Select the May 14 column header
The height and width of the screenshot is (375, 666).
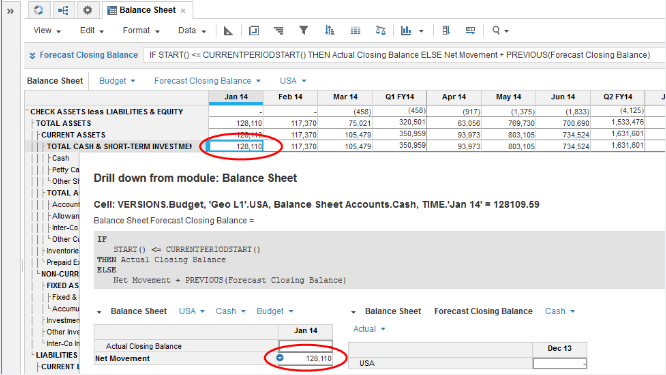508,97
